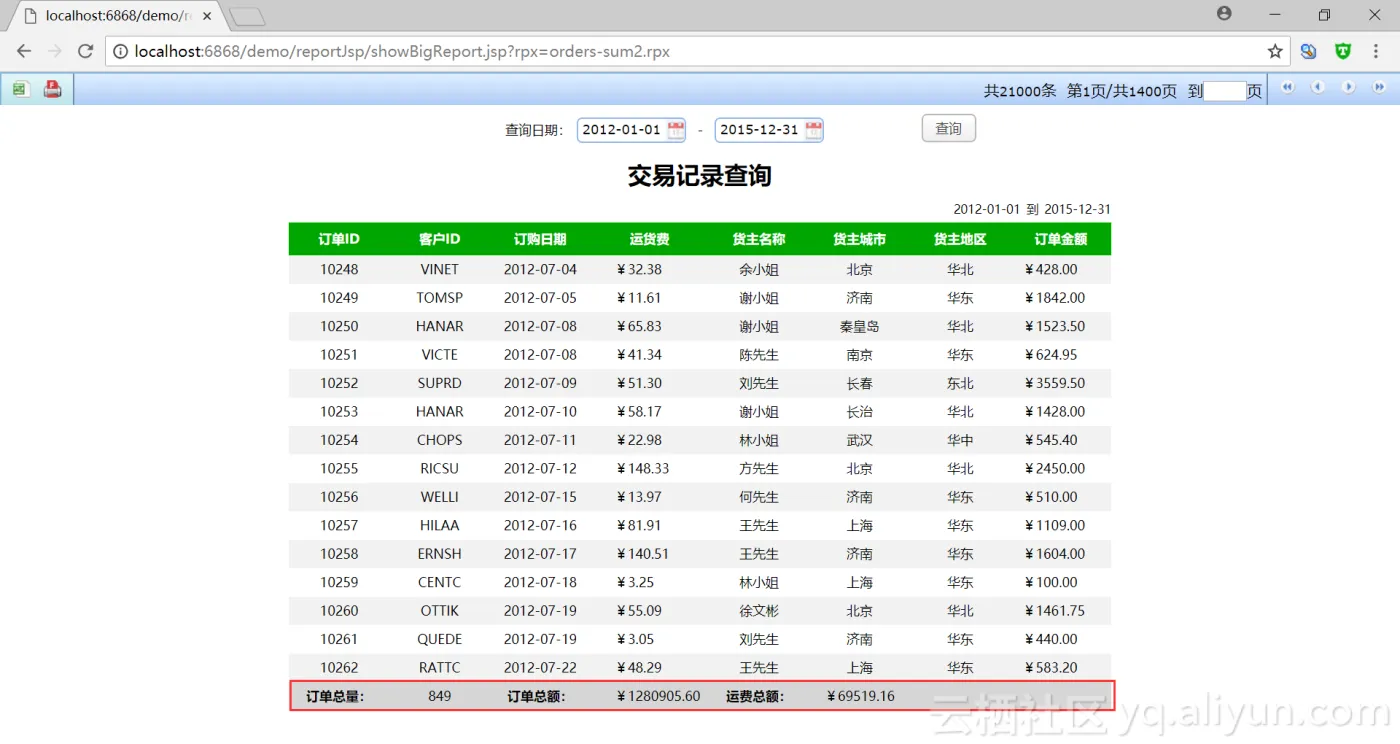
Task: Open a new browser tab
Action: (x=246, y=16)
